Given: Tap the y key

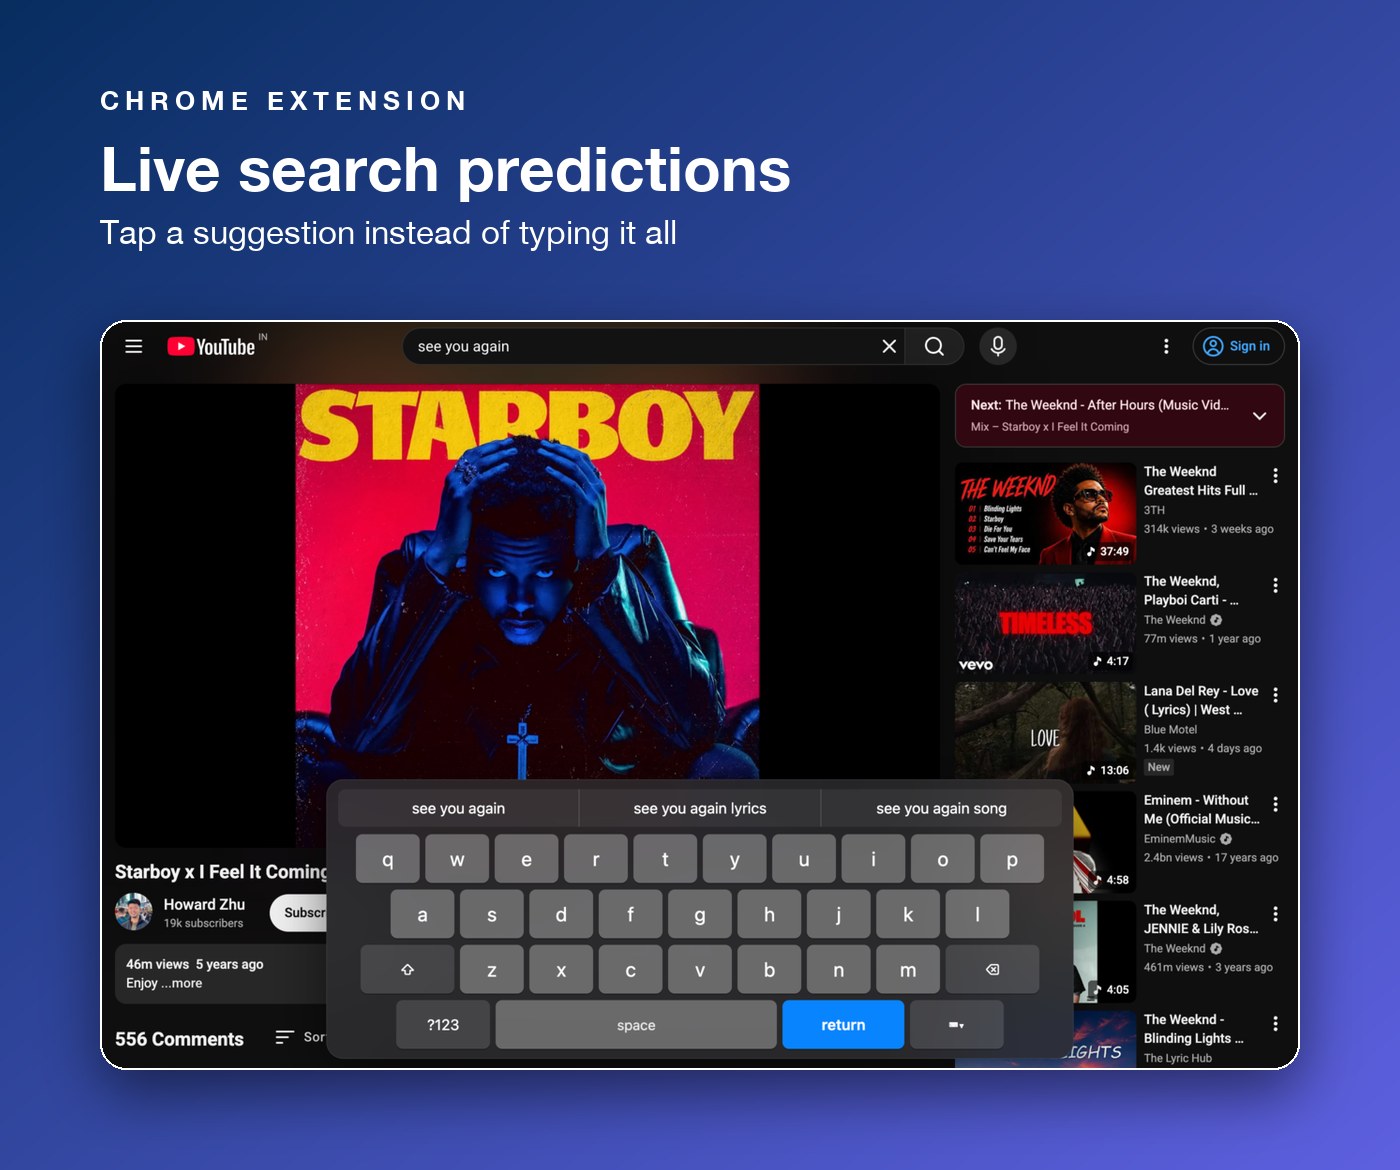Looking at the screenshot, I should click(735, 859).
